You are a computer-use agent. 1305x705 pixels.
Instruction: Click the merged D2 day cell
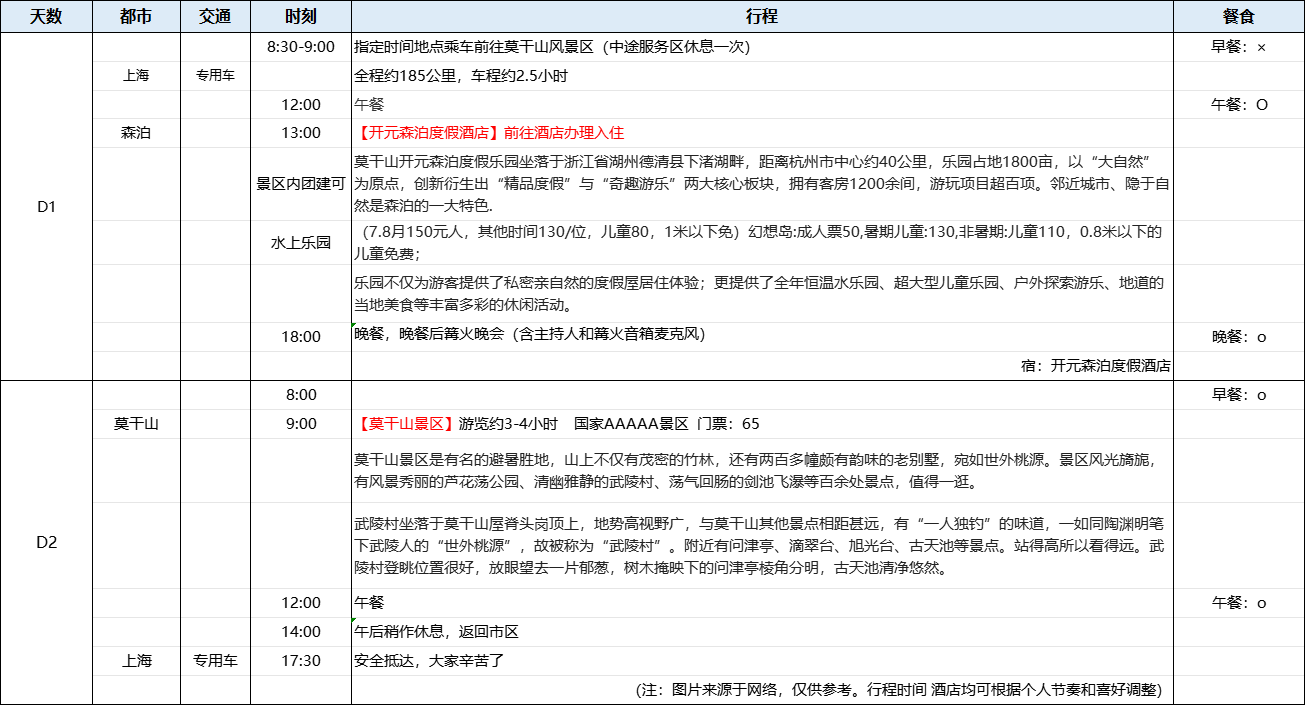[46, 542]
